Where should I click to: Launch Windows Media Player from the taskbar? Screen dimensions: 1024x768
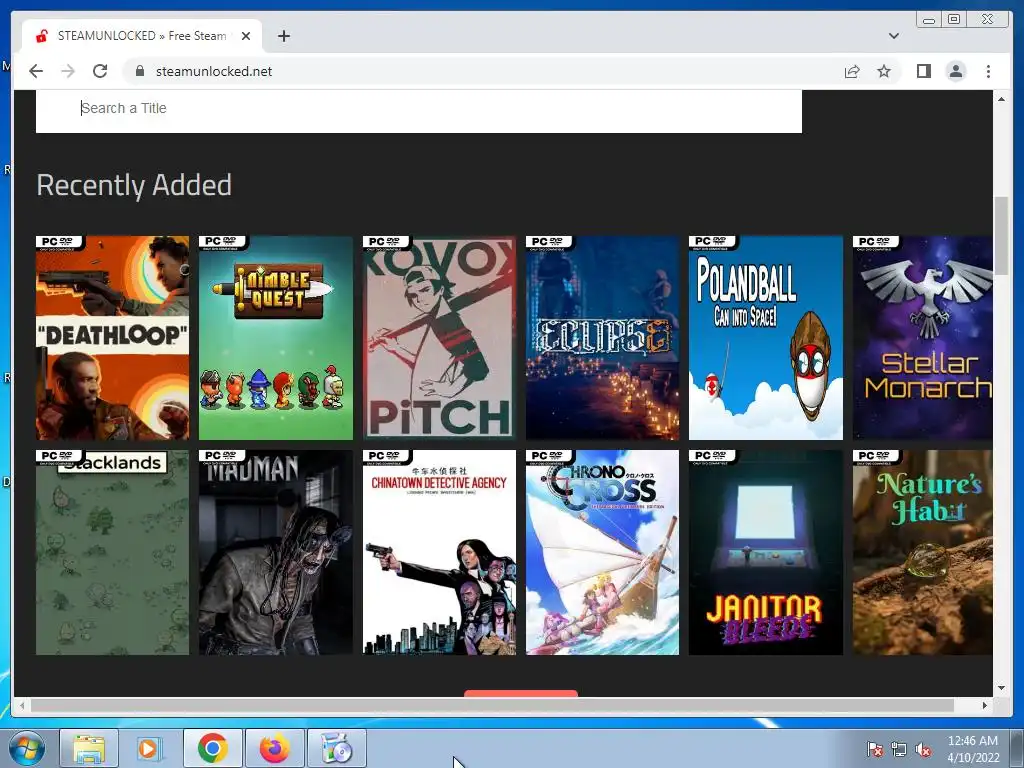click(150, 748)
